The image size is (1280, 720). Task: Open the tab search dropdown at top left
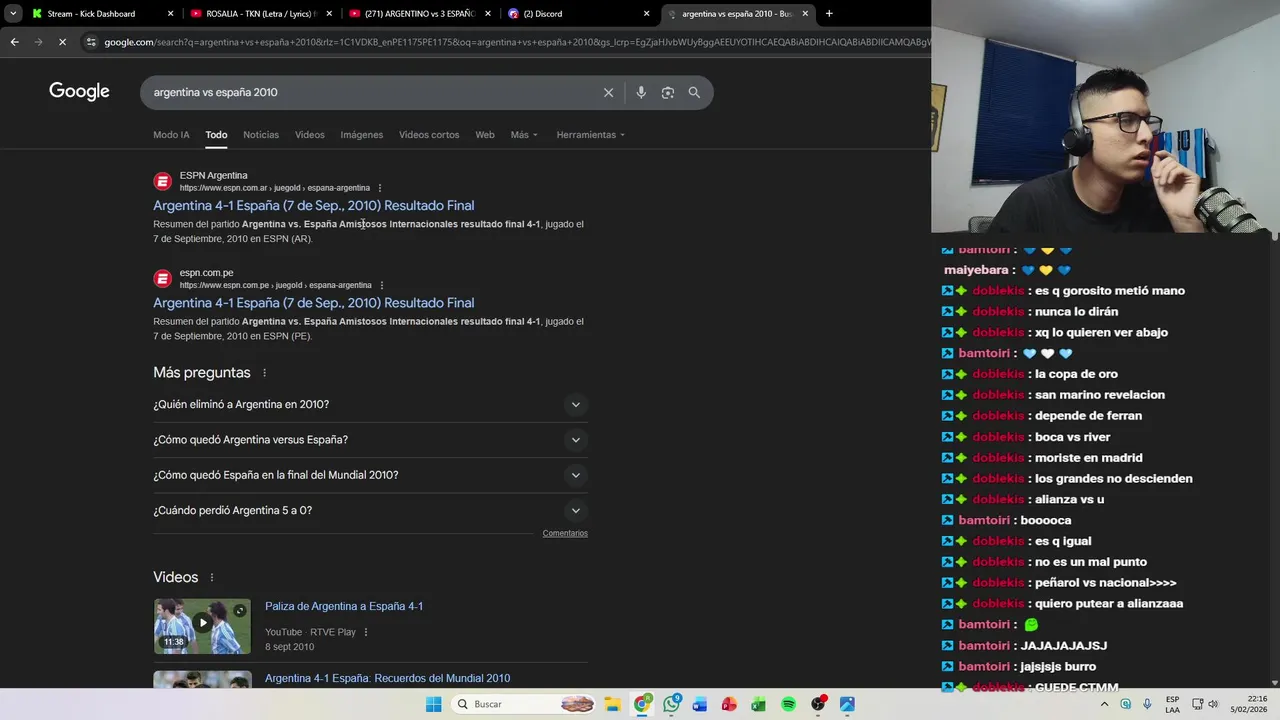coord(13,14)
